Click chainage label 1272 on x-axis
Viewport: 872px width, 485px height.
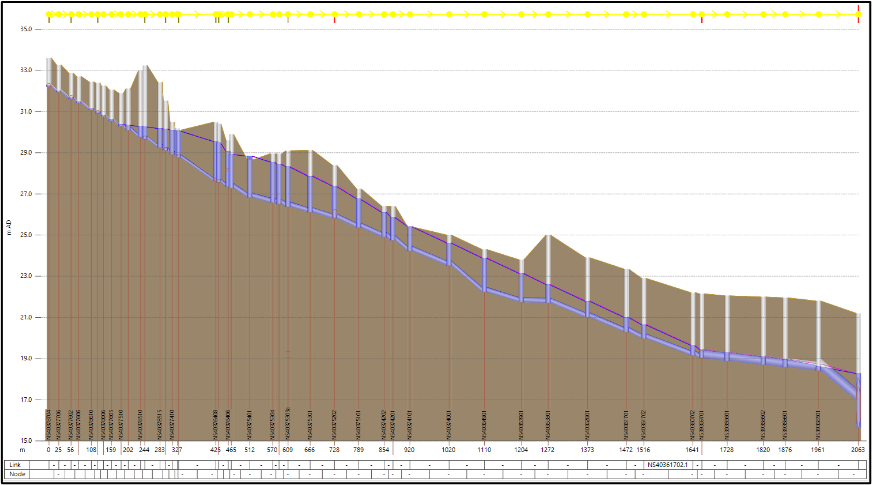(x=547, y=450)
